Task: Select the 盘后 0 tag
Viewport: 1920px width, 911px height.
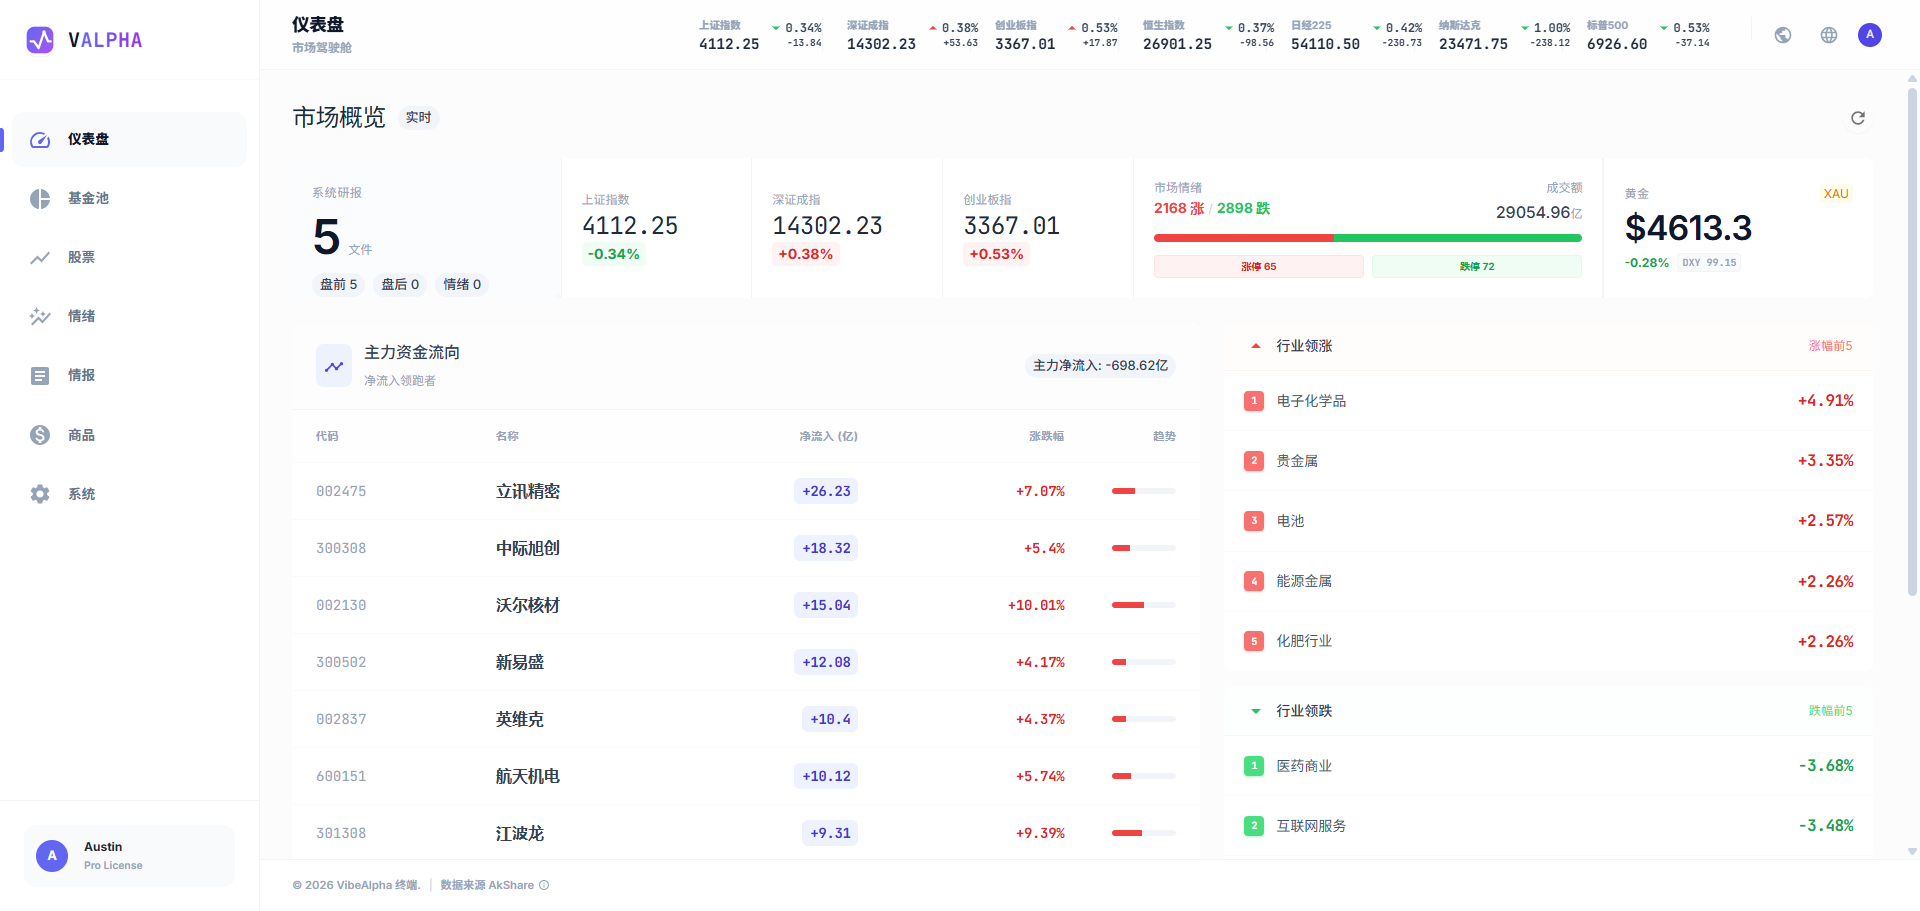Action: pos(400,285)
